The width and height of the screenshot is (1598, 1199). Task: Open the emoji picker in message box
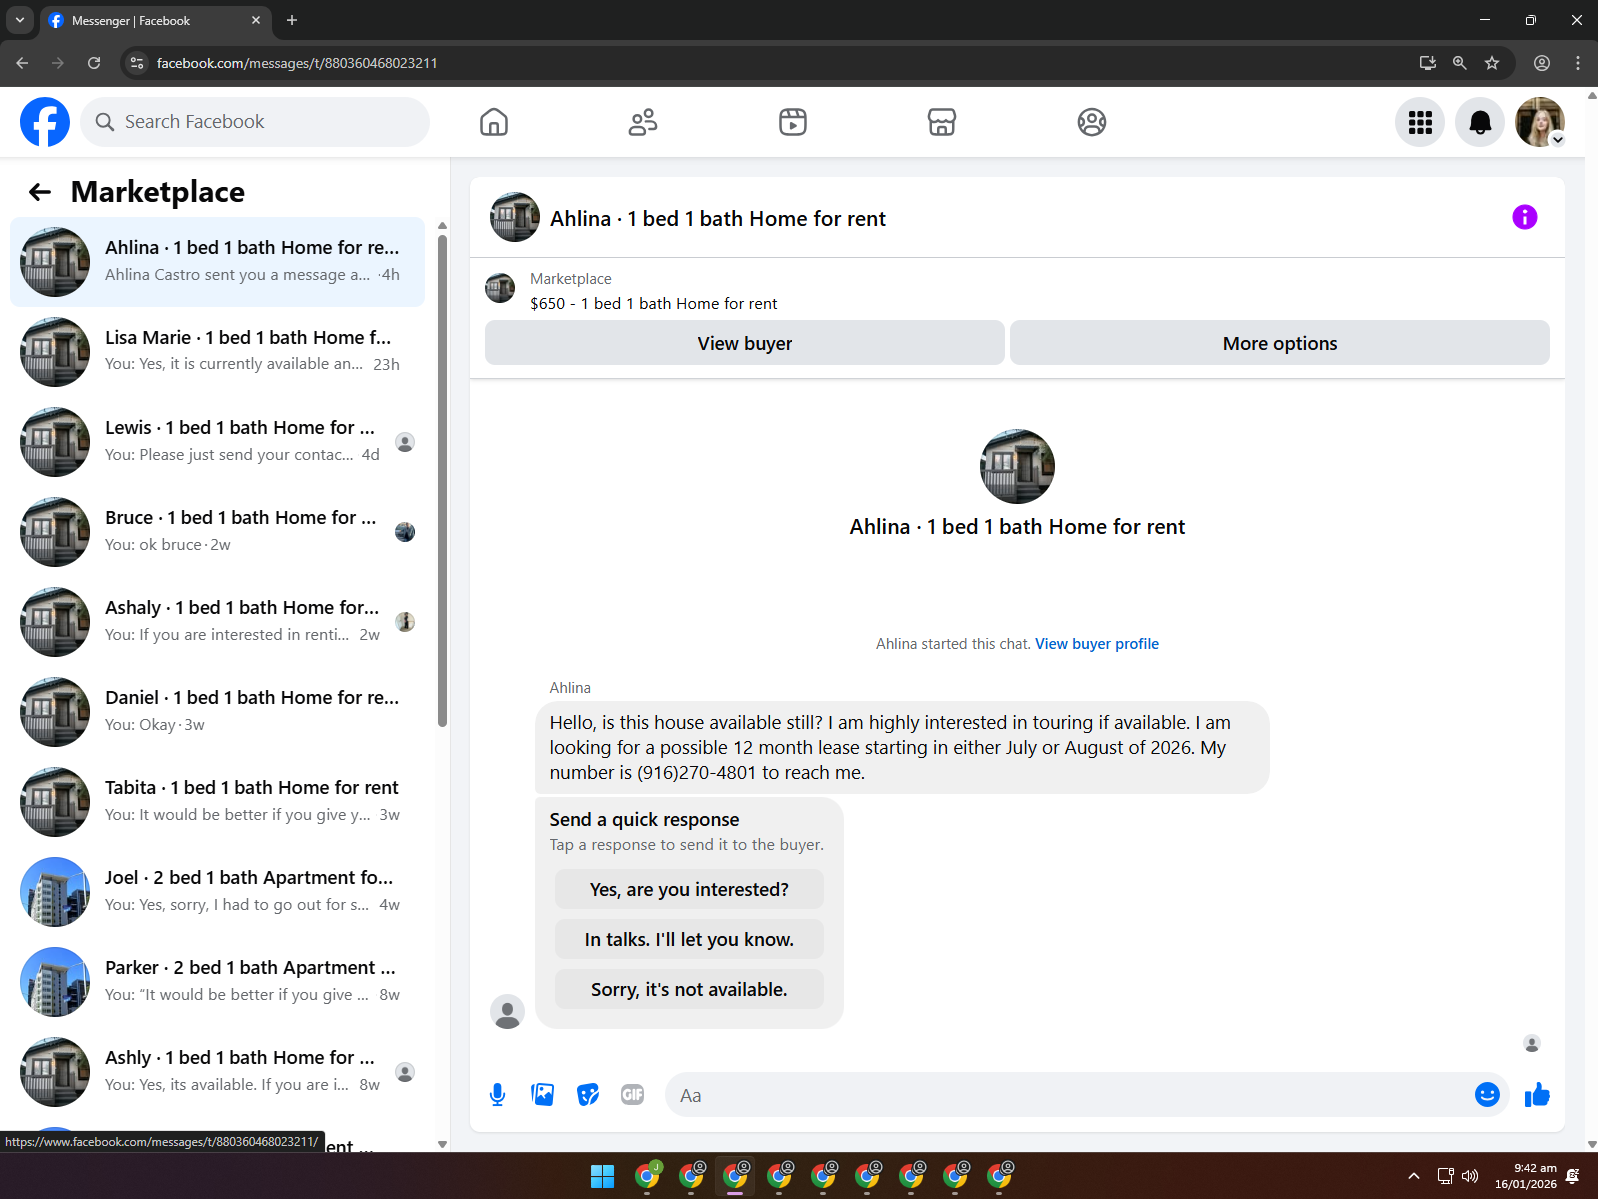[1487, 1095]
